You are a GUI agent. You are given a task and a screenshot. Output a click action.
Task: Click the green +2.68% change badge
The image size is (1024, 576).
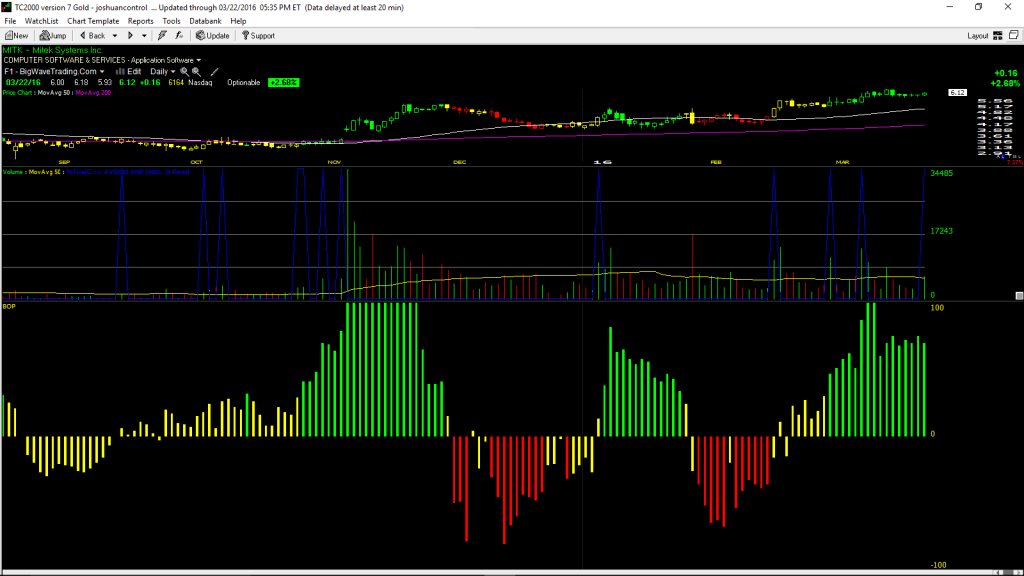(x=283, y=83)
